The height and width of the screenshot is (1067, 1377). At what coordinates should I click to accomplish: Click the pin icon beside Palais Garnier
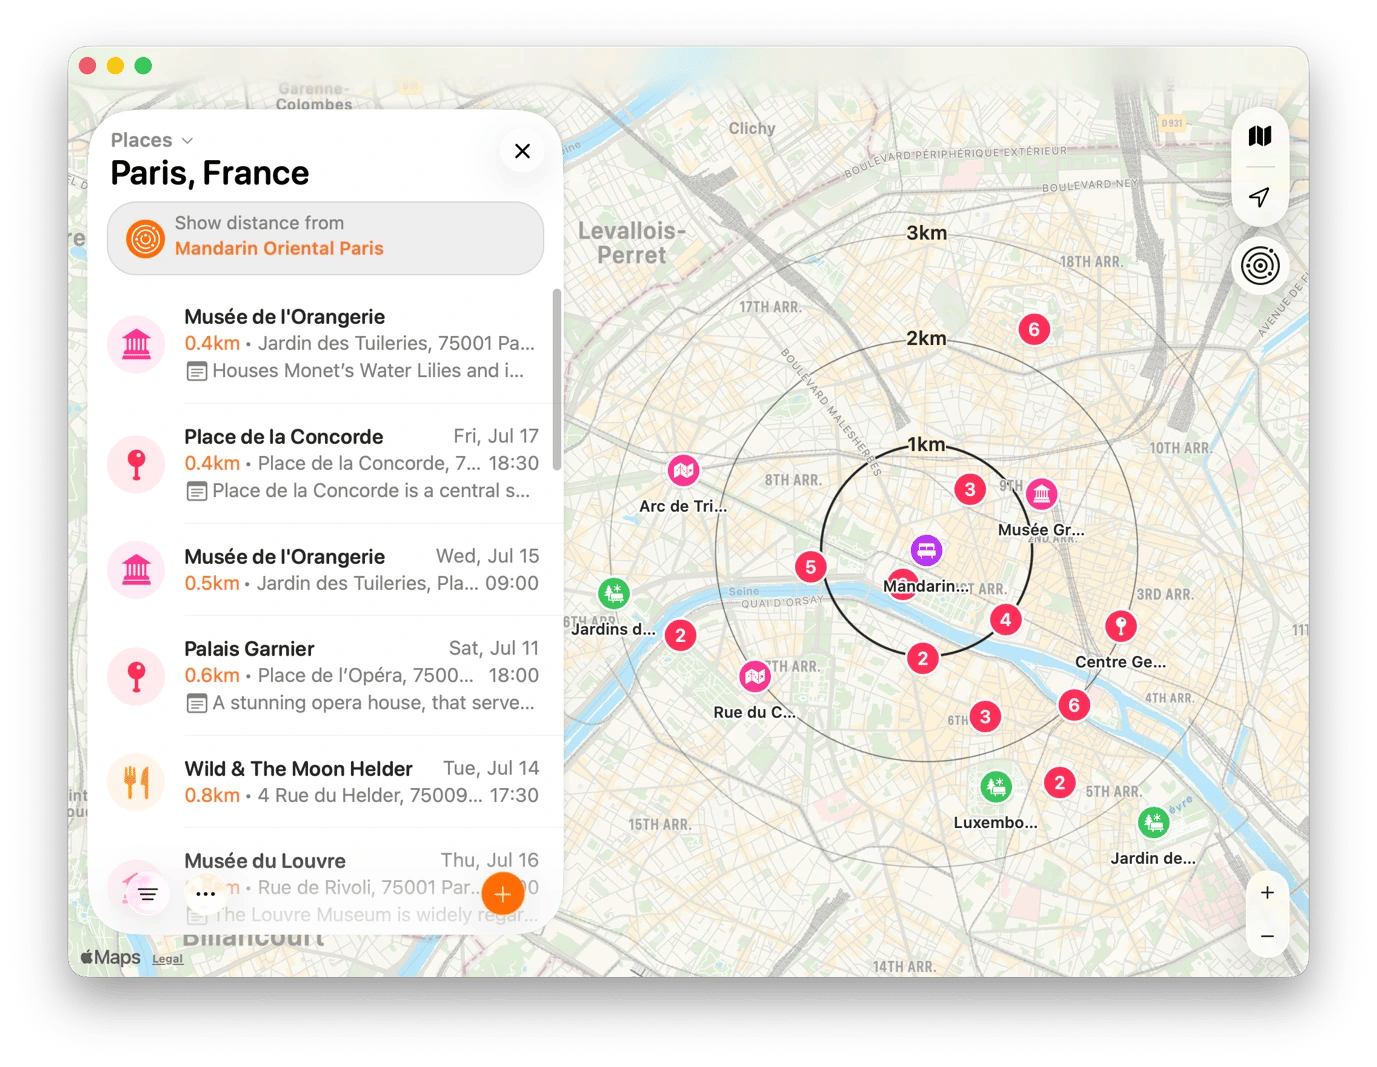point(137,677)
